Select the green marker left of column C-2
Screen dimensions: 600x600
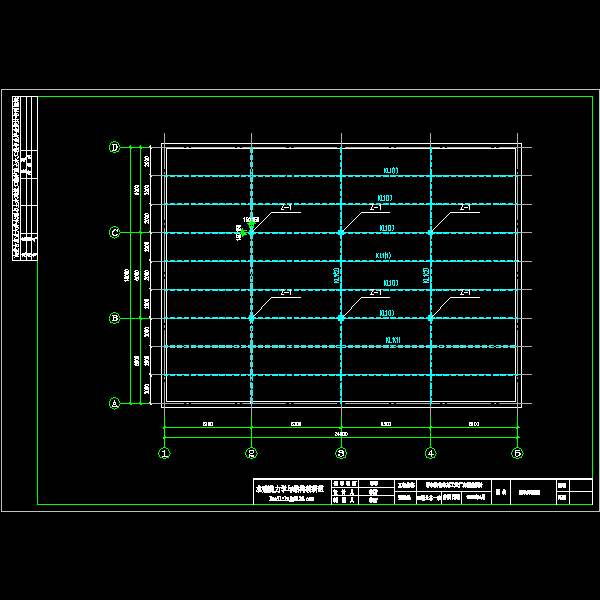[x=243, y=231]
